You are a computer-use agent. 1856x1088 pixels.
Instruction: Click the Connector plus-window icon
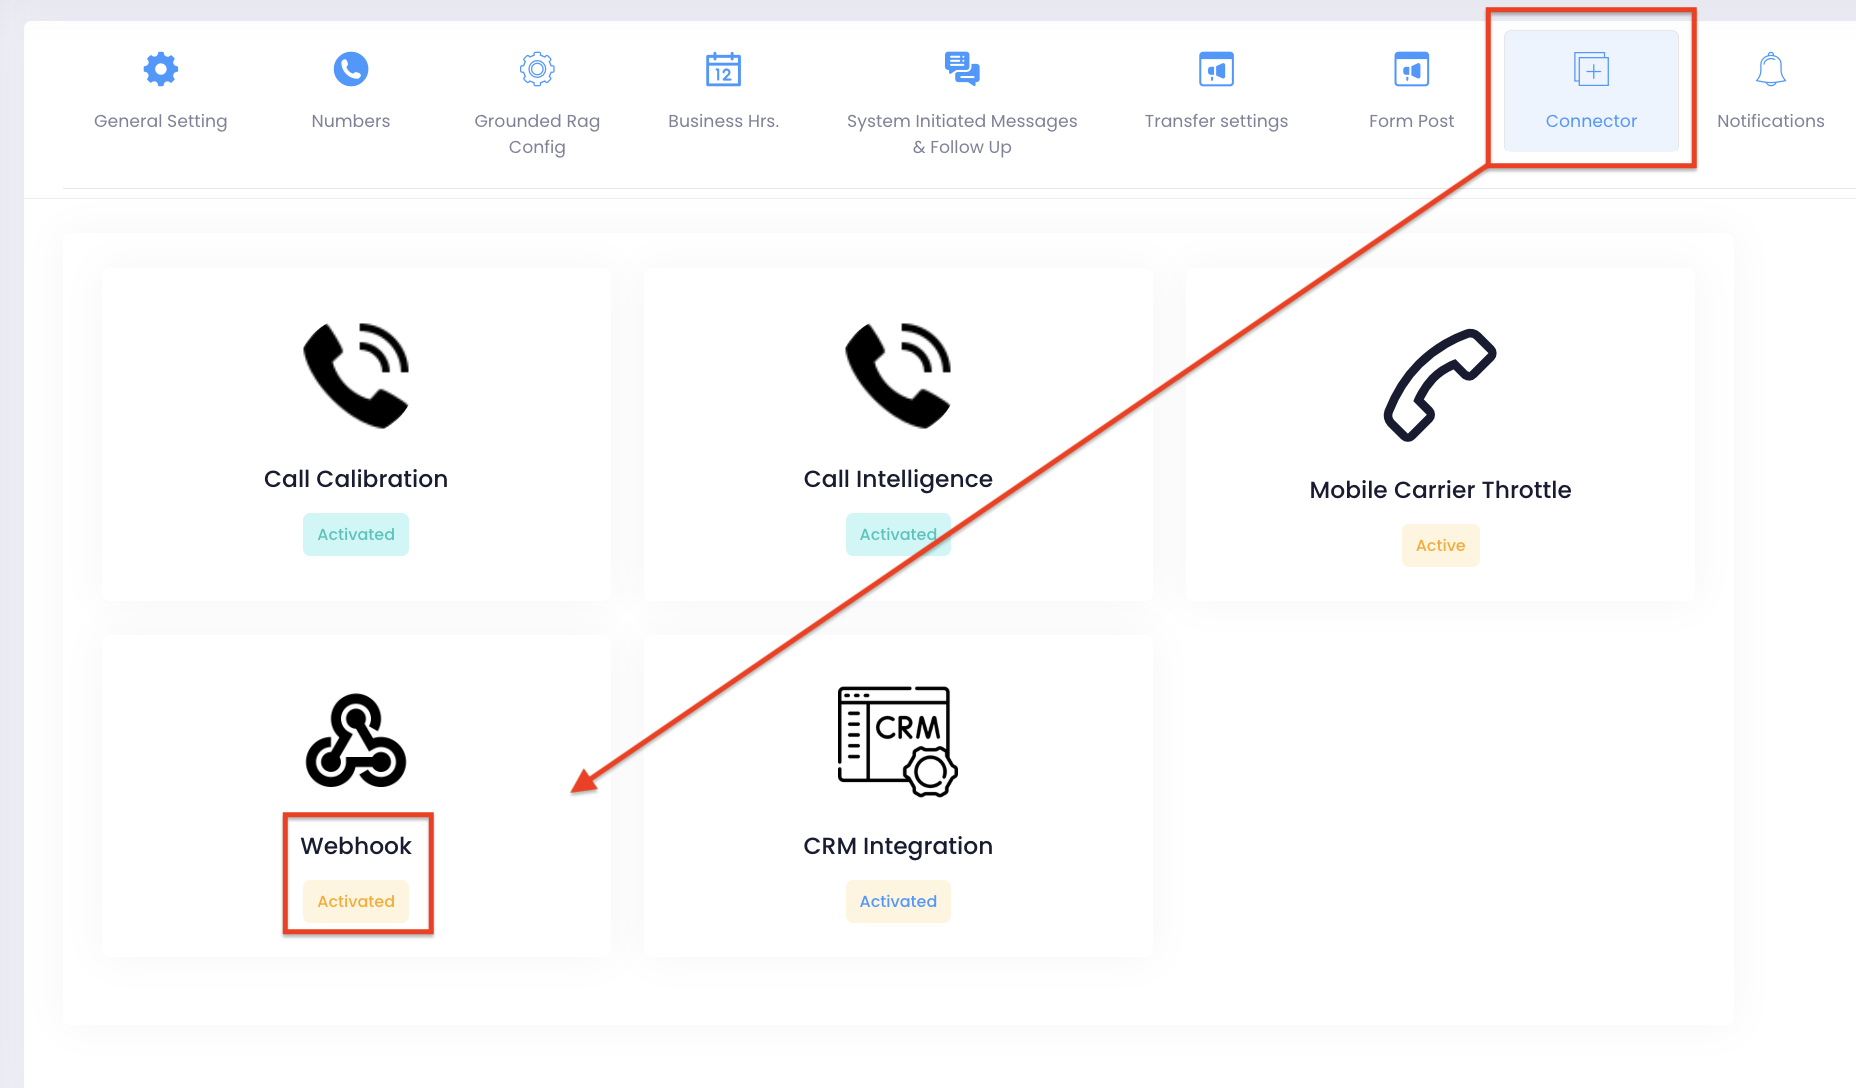pyautogui.click(x=1591, y=69)
